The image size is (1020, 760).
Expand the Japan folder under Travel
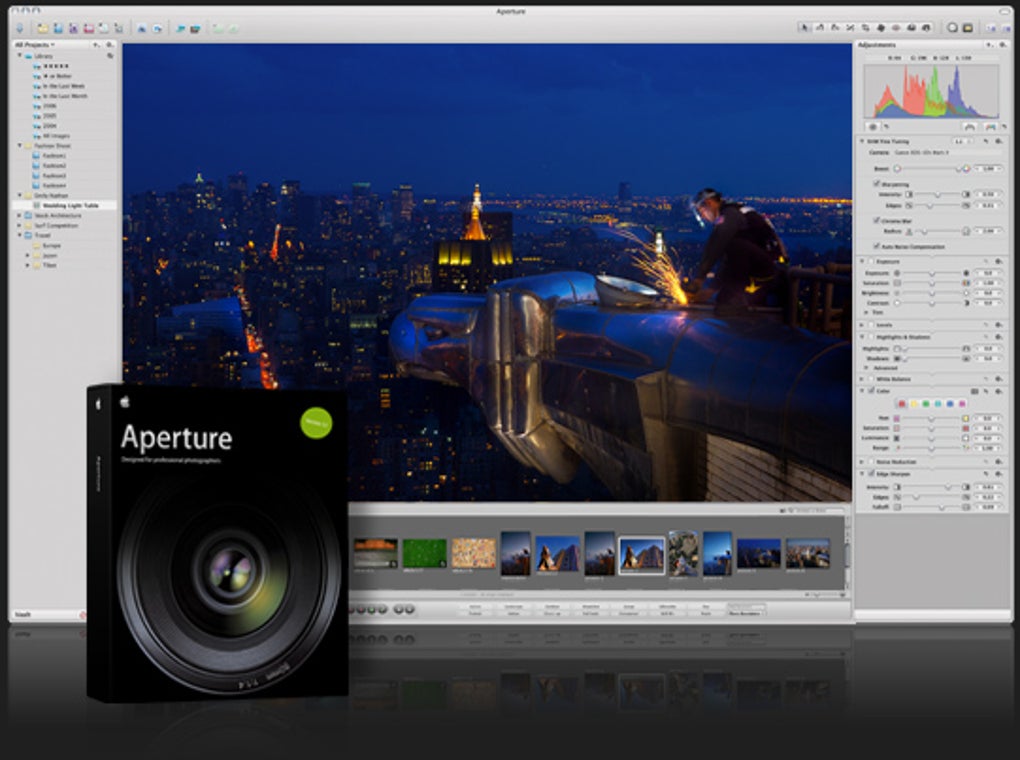[27, 256]
